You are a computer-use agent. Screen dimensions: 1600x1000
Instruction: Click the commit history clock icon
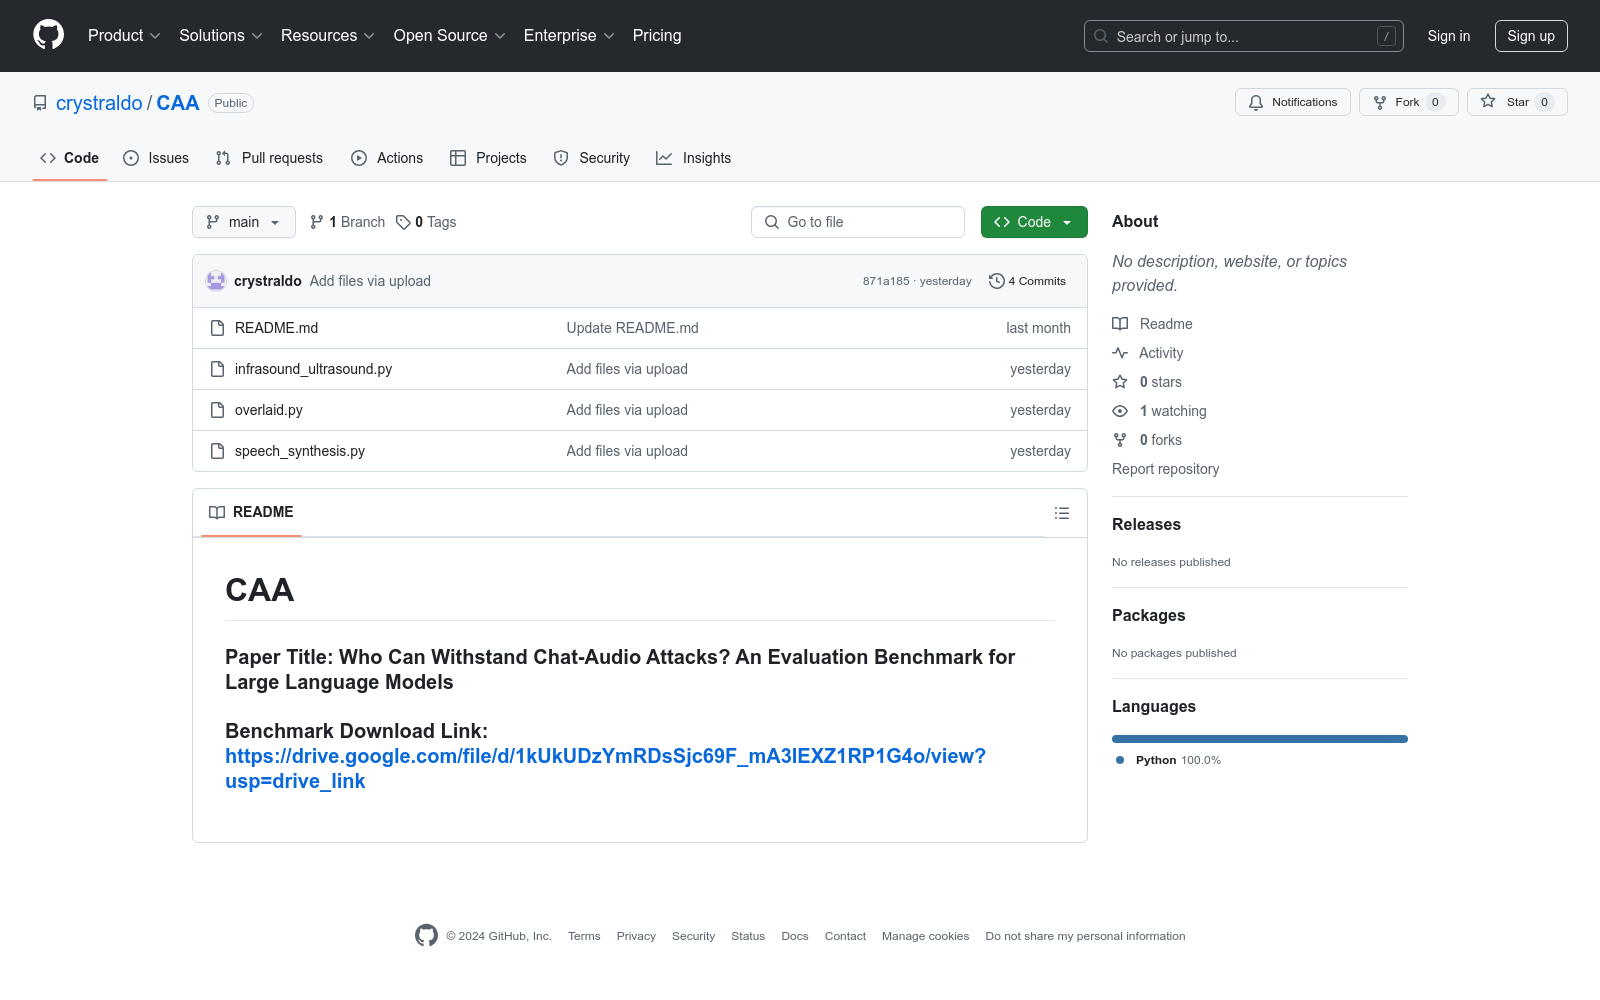(996, 281)
